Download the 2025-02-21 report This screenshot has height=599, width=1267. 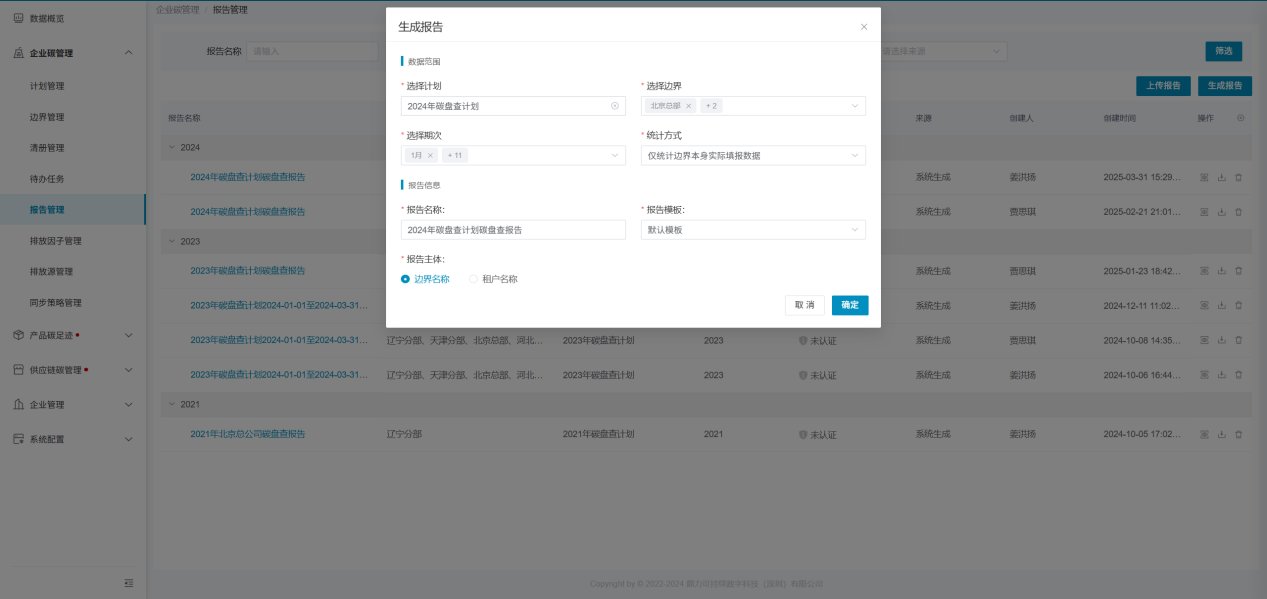pyautogui.click(x=1221, y=212)
